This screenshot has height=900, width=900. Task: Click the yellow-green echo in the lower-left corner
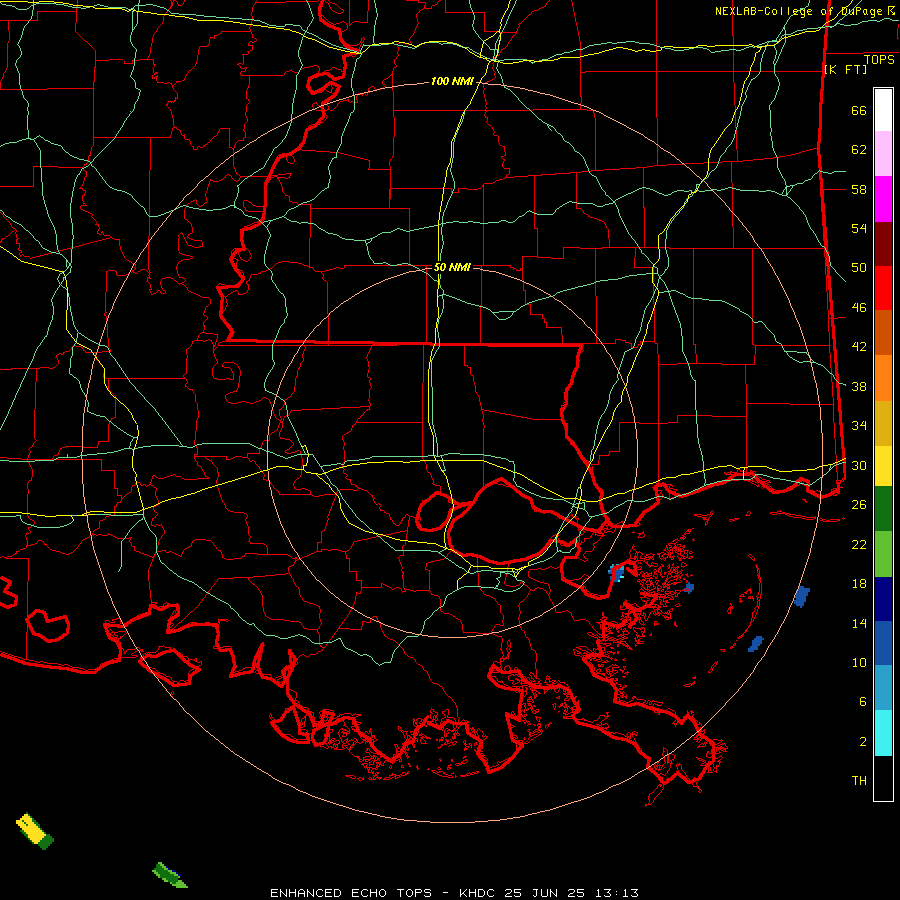34,831
